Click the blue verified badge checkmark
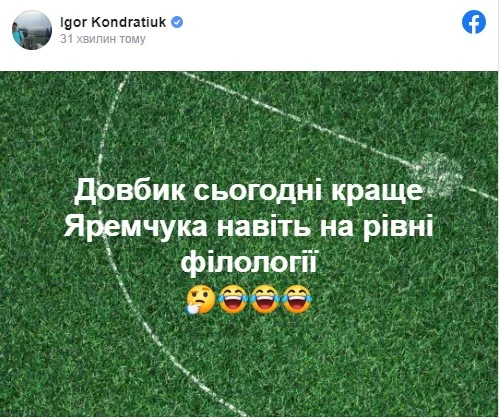Image resolution: width=501 pixels, height=418 pixels. 177,22
